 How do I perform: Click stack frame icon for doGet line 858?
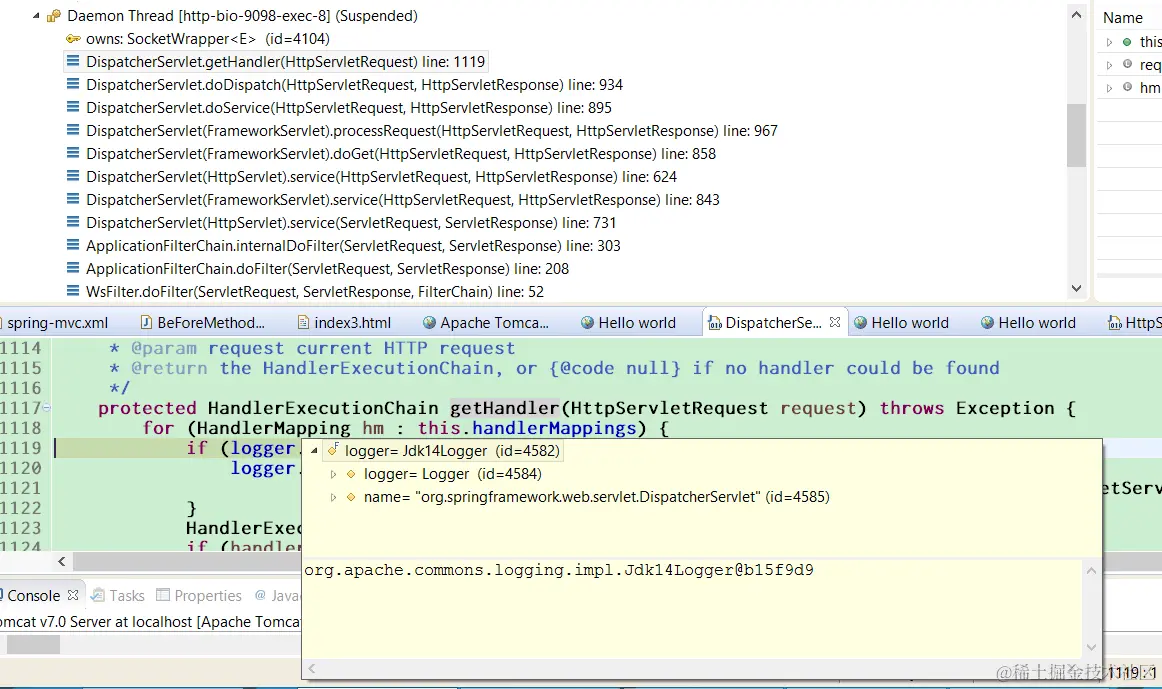pos(73,153)
